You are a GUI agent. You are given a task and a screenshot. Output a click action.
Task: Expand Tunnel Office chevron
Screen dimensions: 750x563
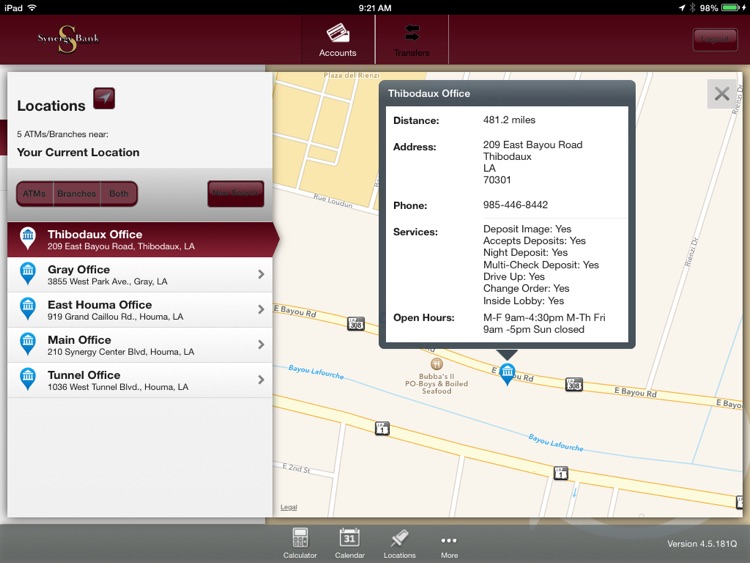click(261, 379)
